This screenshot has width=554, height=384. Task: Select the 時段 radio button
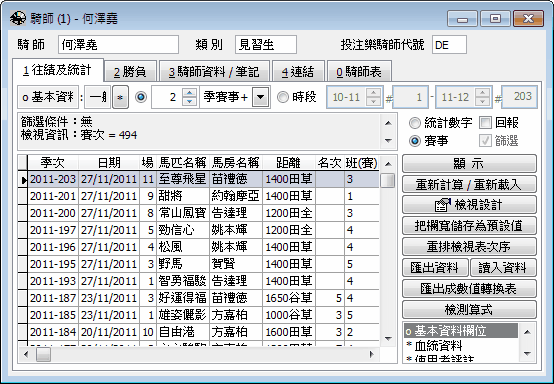click(283, 97)
